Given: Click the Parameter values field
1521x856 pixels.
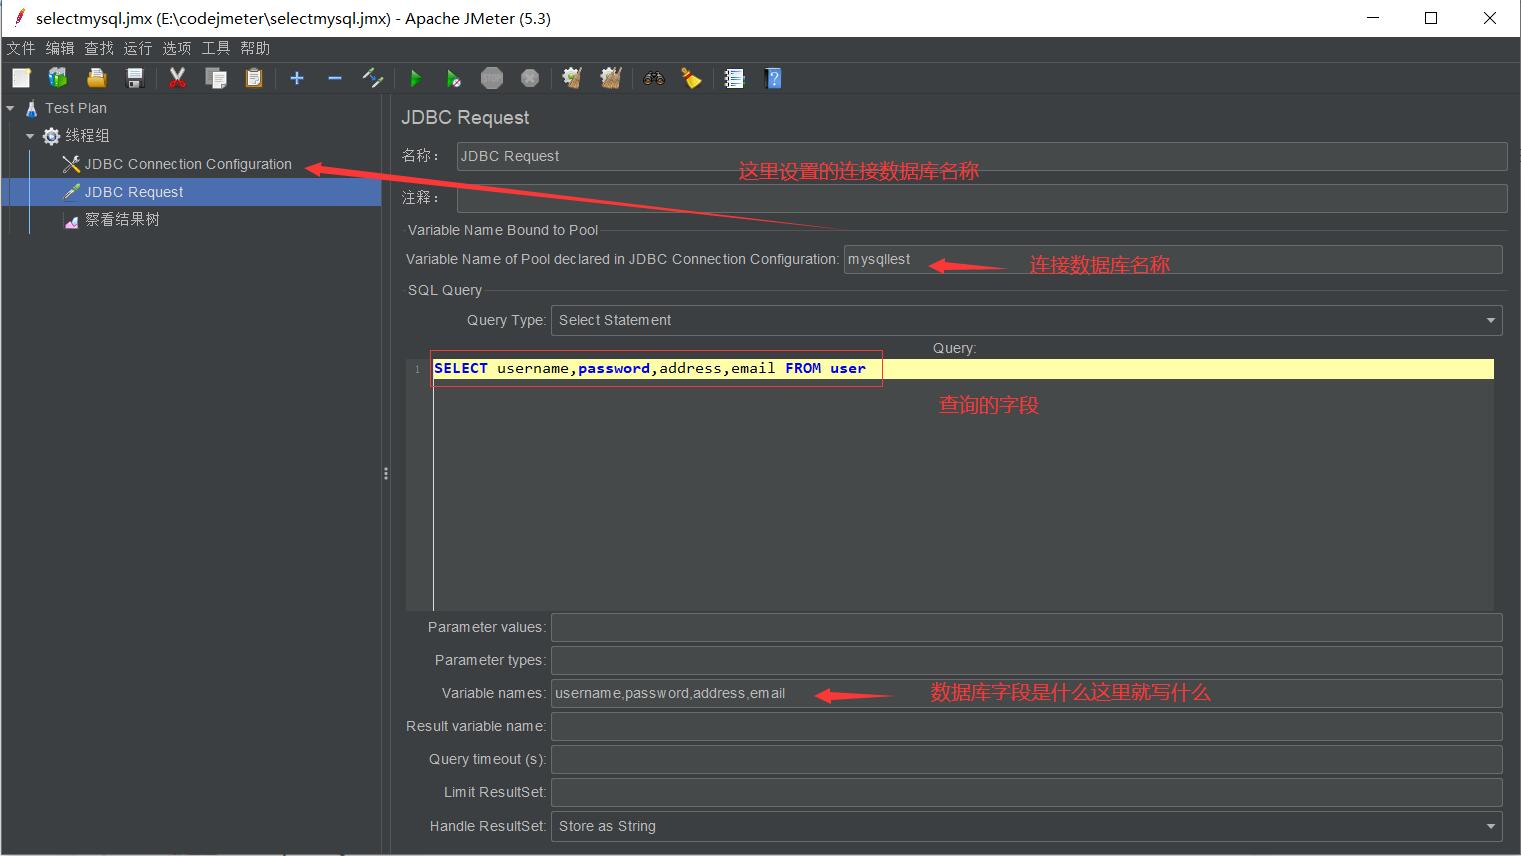Looking at the screenshot, I should coord(1027,627).
